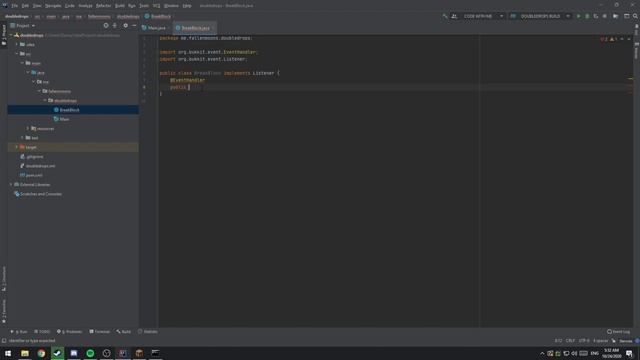Start debugging with the bug icon
This screenshot has height=360, width=640.
pos(587,16)
